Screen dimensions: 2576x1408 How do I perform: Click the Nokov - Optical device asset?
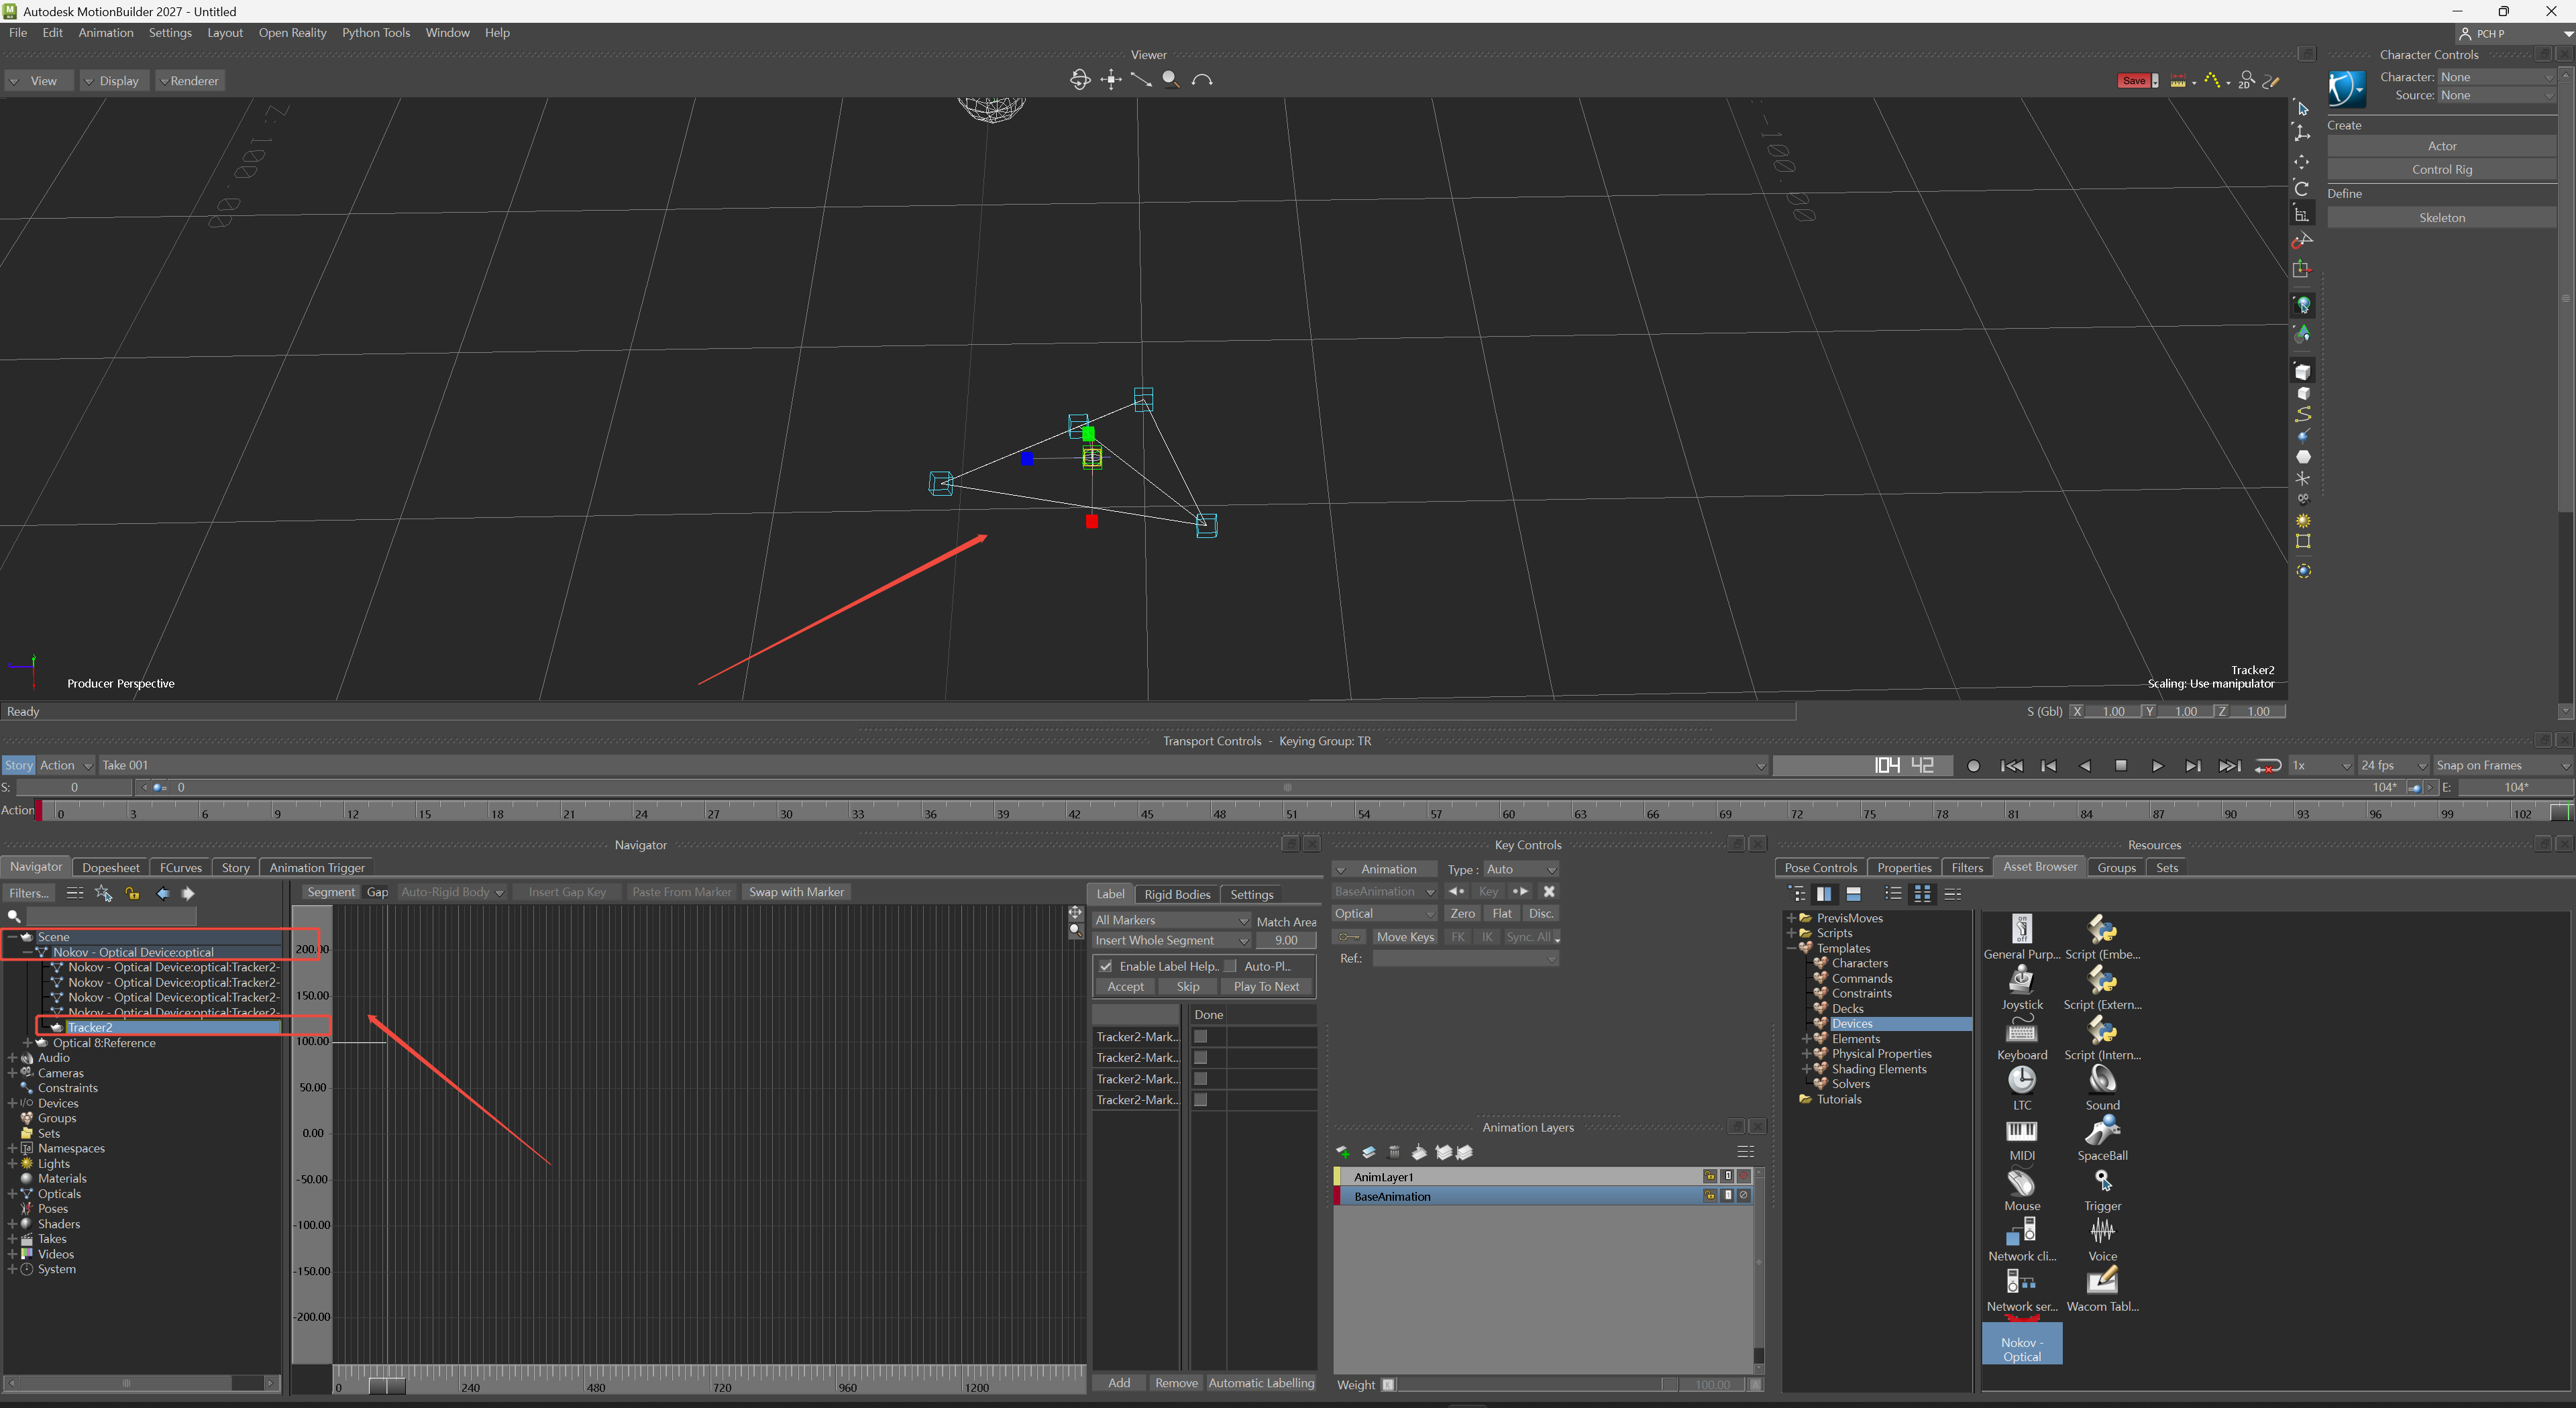pos(2022,1343)
